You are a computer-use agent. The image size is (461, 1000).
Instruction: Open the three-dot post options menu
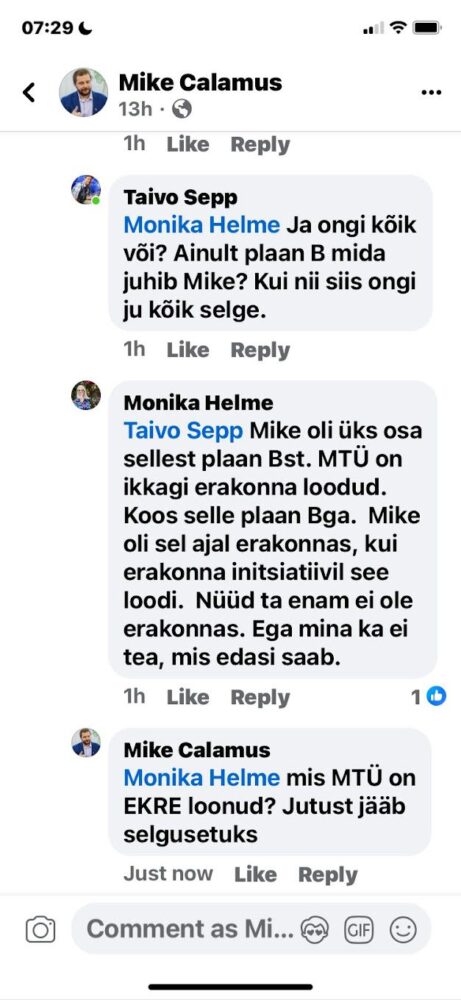pyautogui.click(x=431, y=92)
